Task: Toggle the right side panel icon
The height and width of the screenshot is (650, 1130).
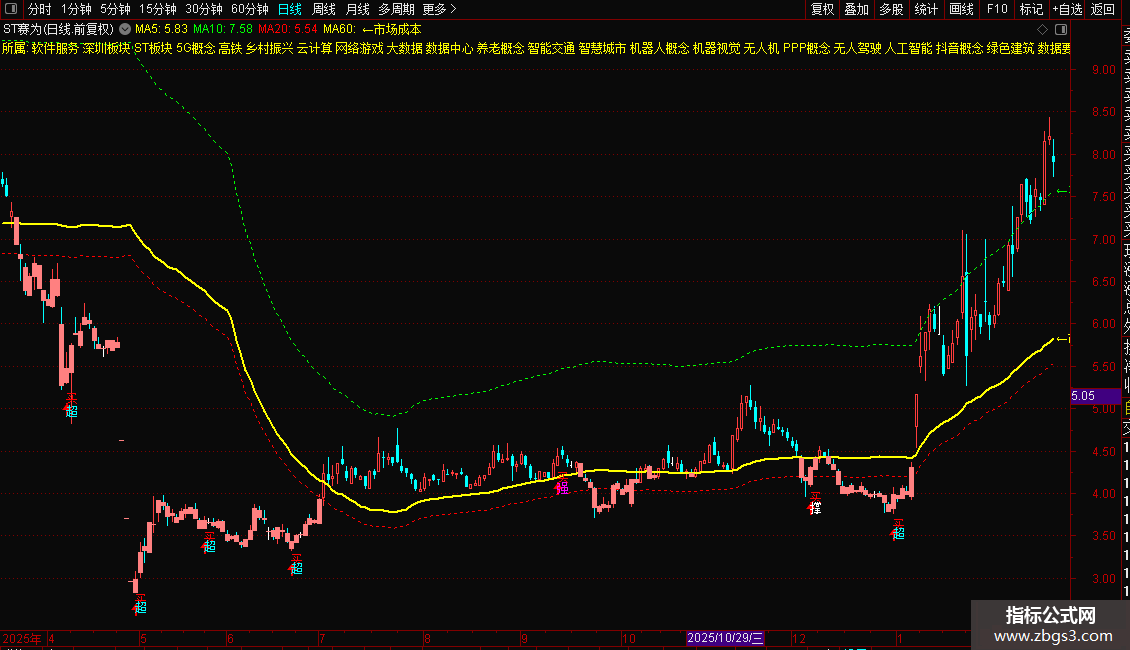Action: tap(1061, 30)
